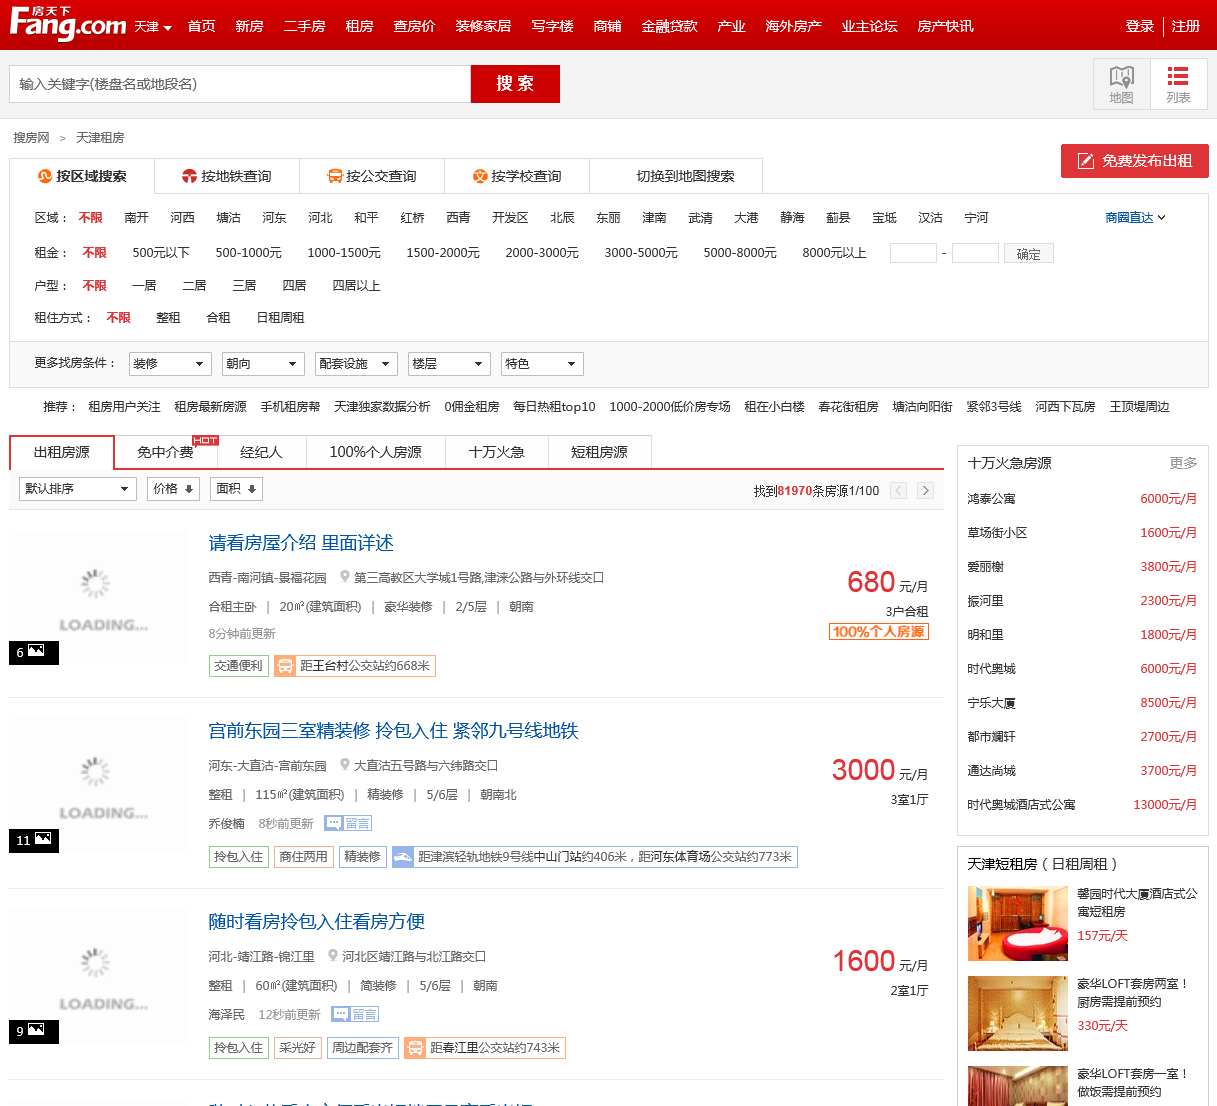
Task: Open listing 请看房屋介绍 里面详述
Action: 301,543
